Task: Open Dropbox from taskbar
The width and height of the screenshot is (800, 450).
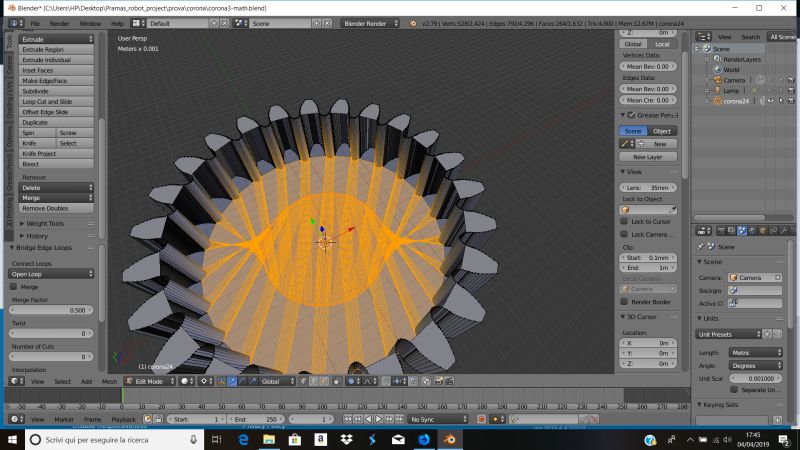Action: [346, 439]
